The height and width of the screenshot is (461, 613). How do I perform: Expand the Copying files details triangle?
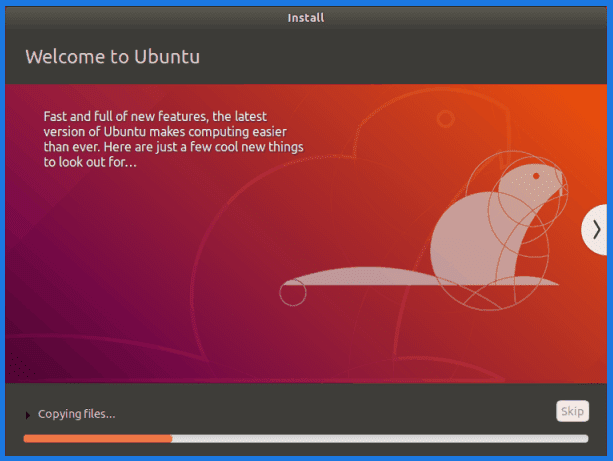28,415
